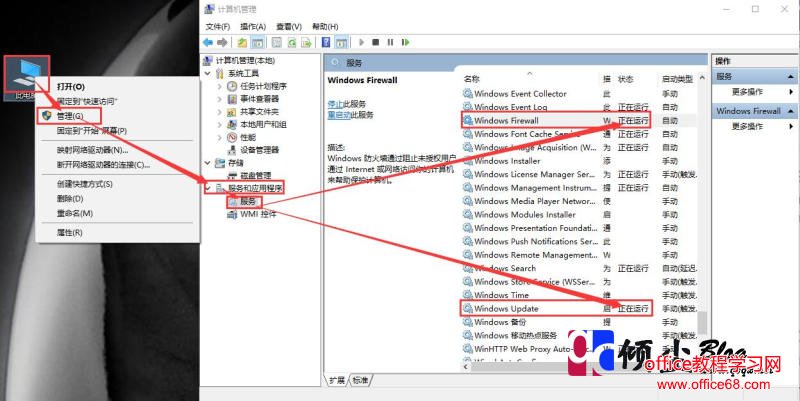Click the 停止 link to stop the service
Screen dimensions: 800x401
pos(335,104)
